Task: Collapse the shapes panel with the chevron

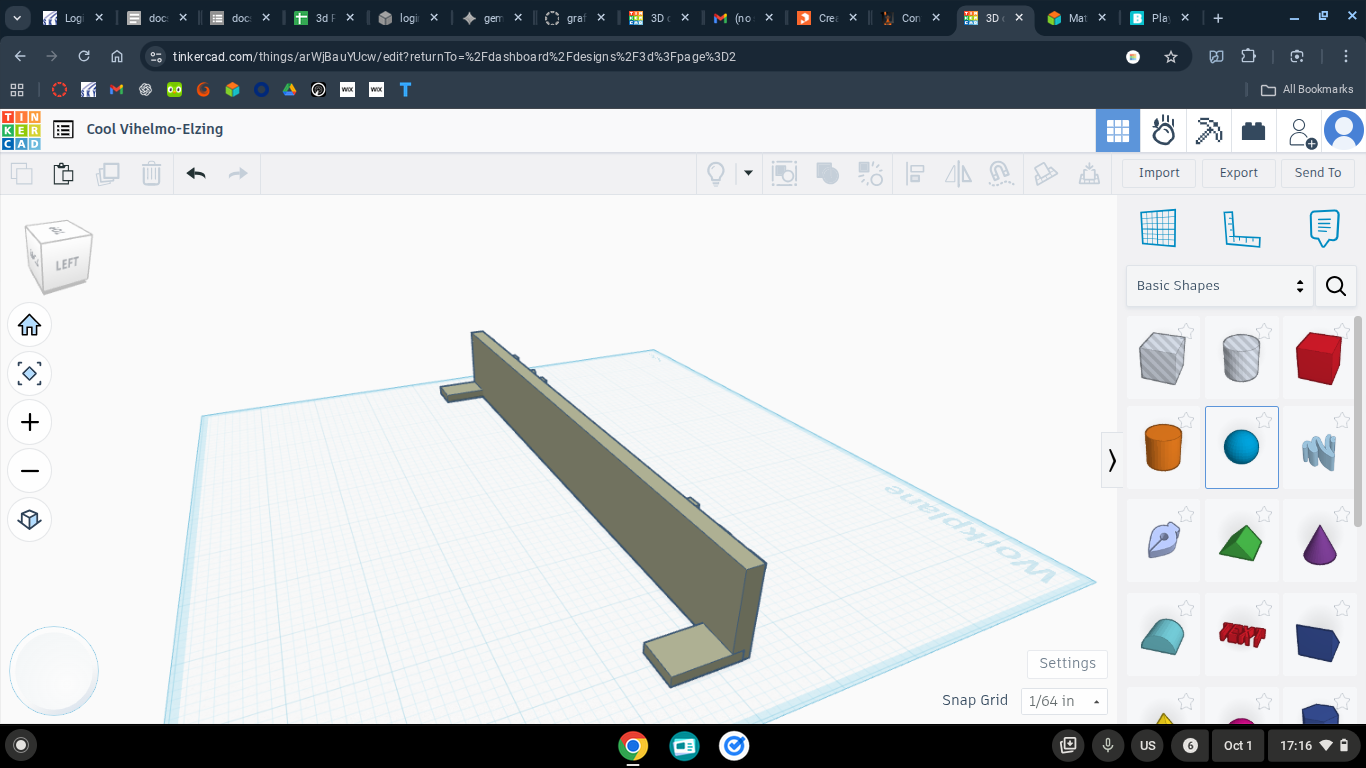Action: [x=1112, y=460]
